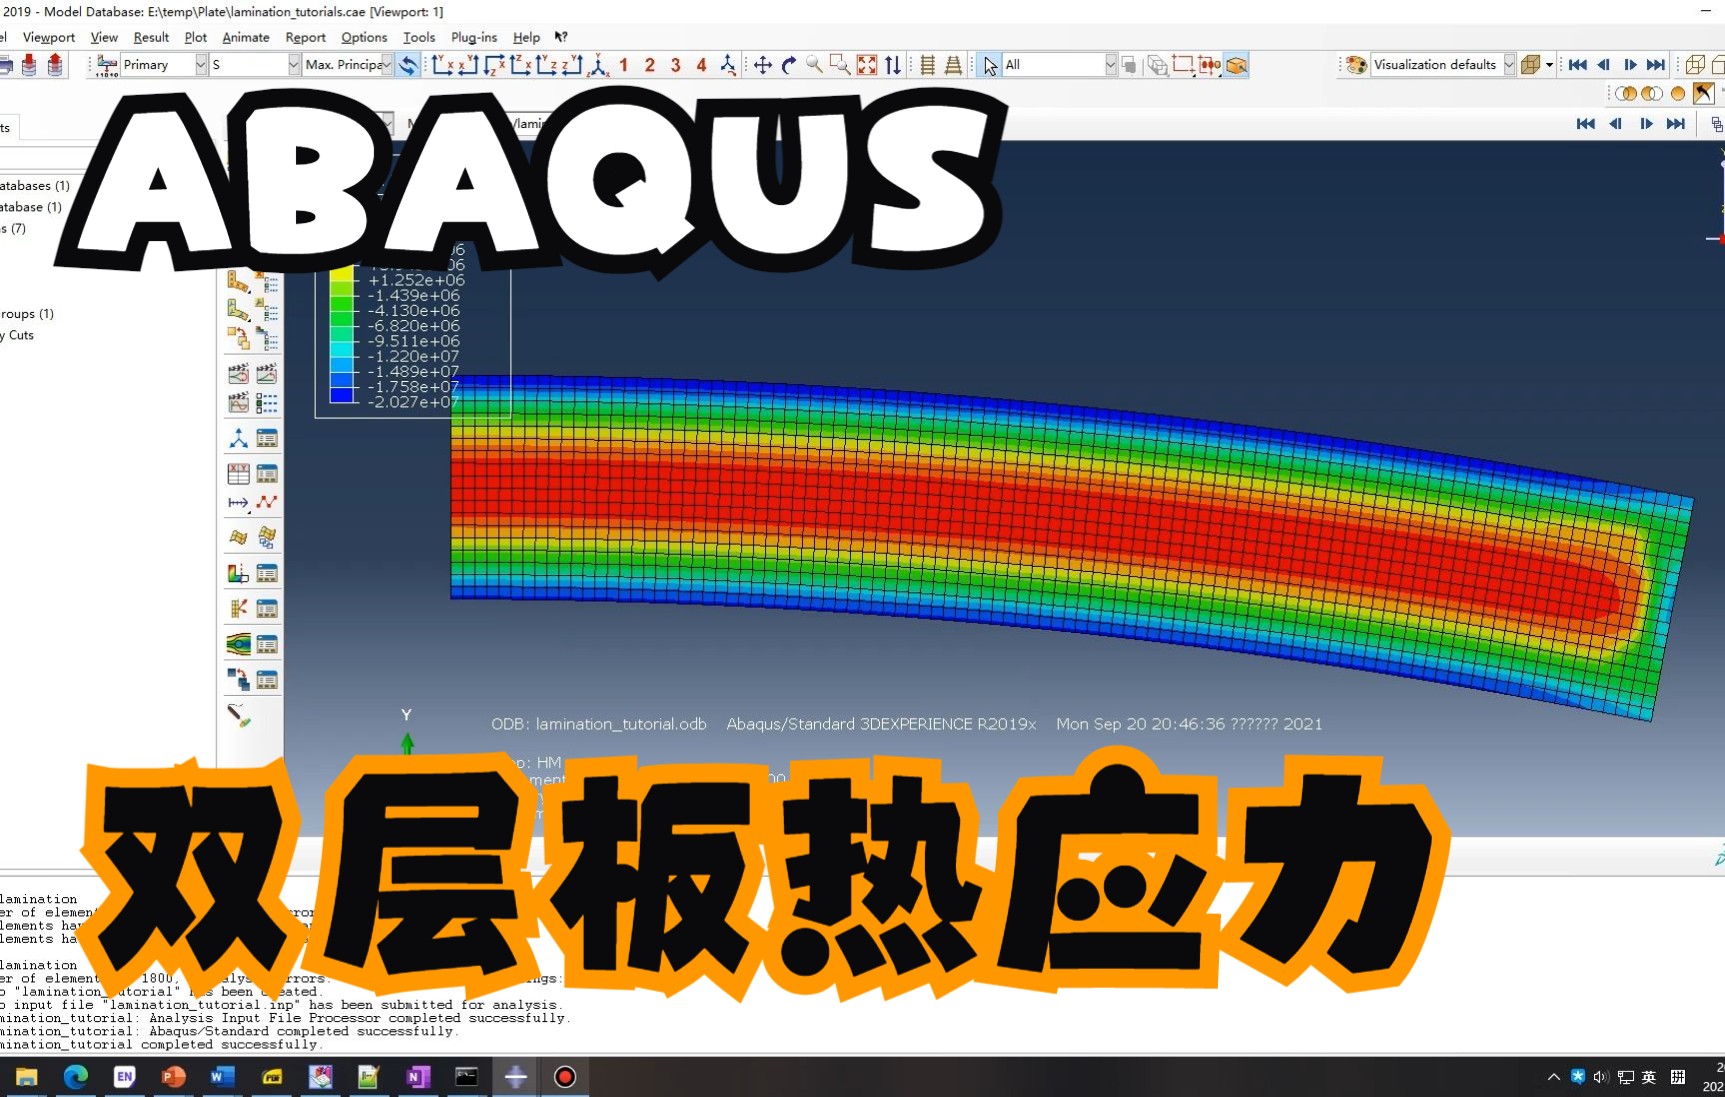
Task: Jump to last animation frame
Action: (1657, 65)
